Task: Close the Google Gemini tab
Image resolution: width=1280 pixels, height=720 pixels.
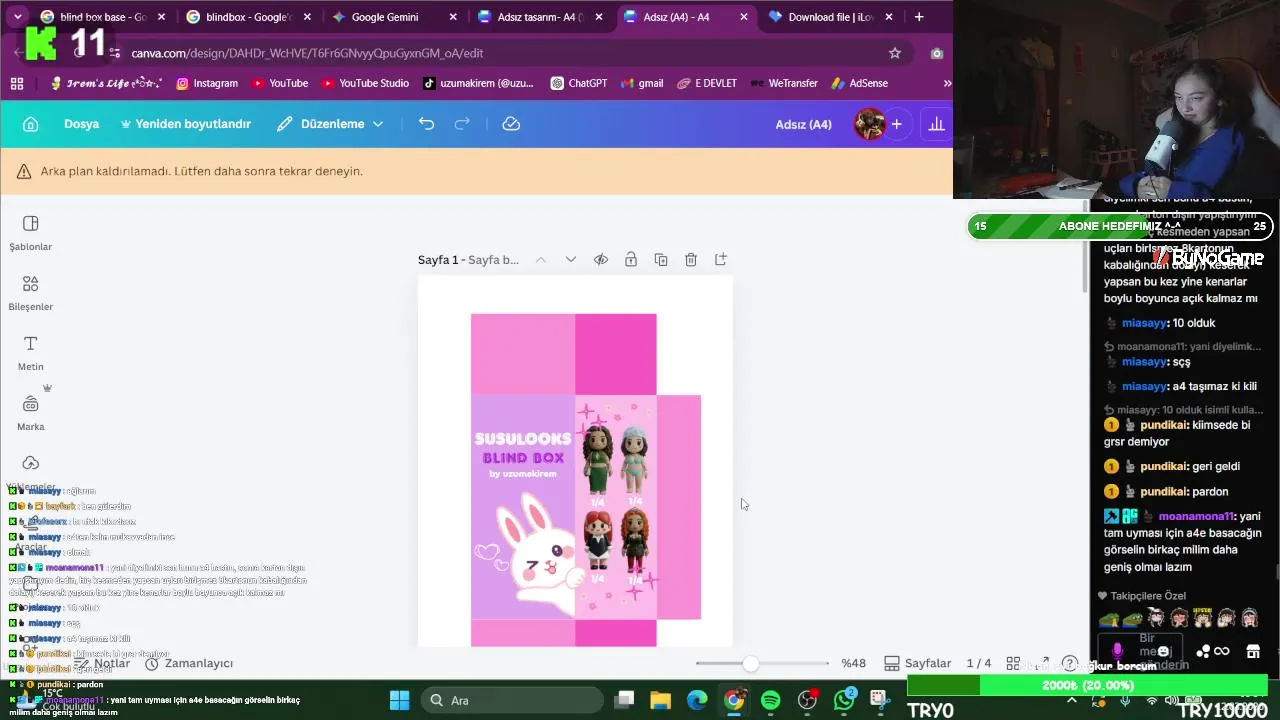Action: click(x=453, y=17)
